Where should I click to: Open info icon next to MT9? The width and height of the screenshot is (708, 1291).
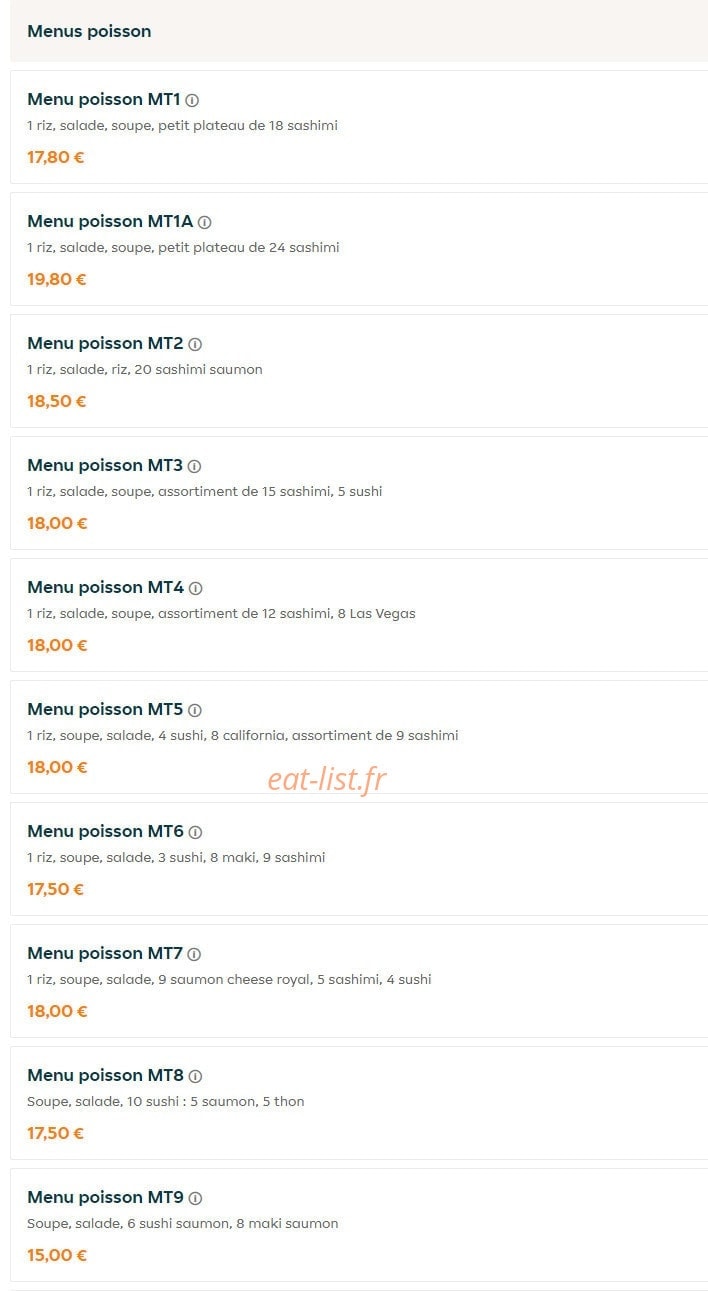pos(195,1198)
